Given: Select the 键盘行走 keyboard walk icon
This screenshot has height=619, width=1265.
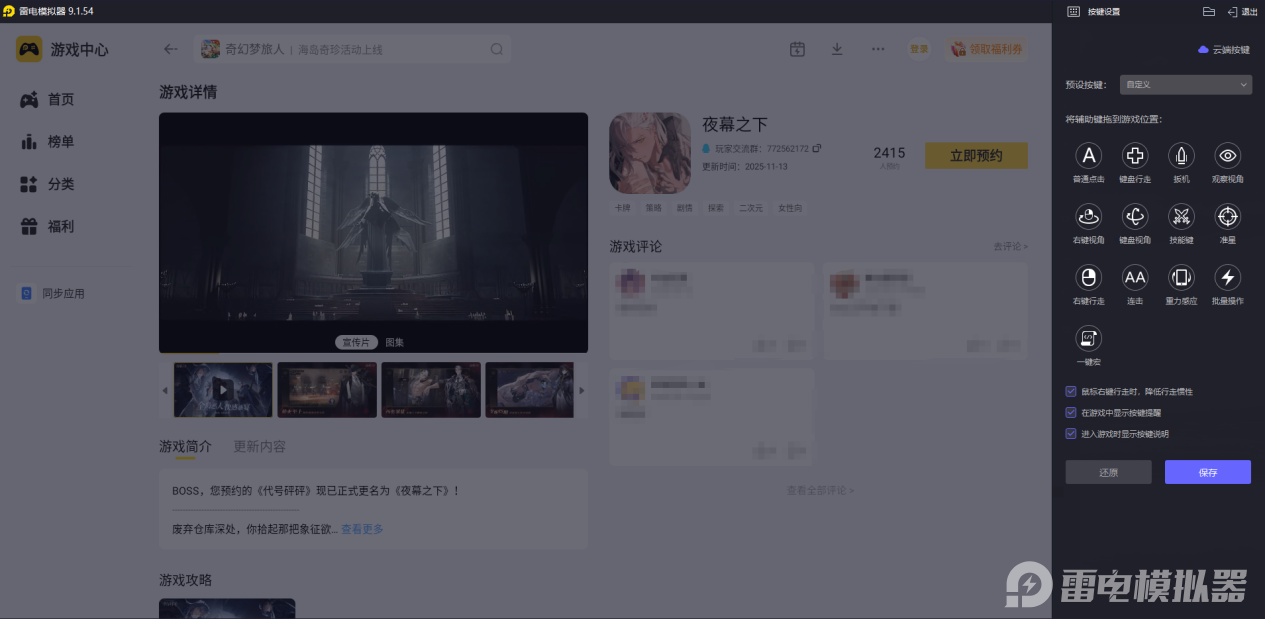Looking at the screenshot, I should click(x=1135, y=155).
